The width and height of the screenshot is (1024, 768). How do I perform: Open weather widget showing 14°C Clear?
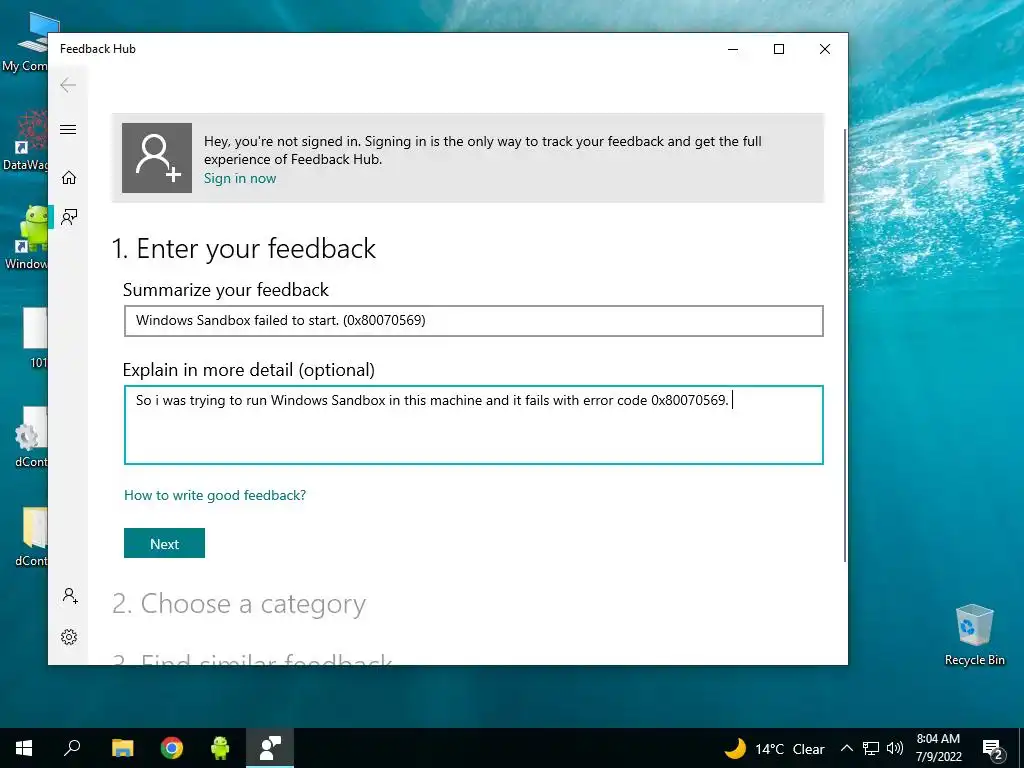pyautogui.click(x=774, y=748)
